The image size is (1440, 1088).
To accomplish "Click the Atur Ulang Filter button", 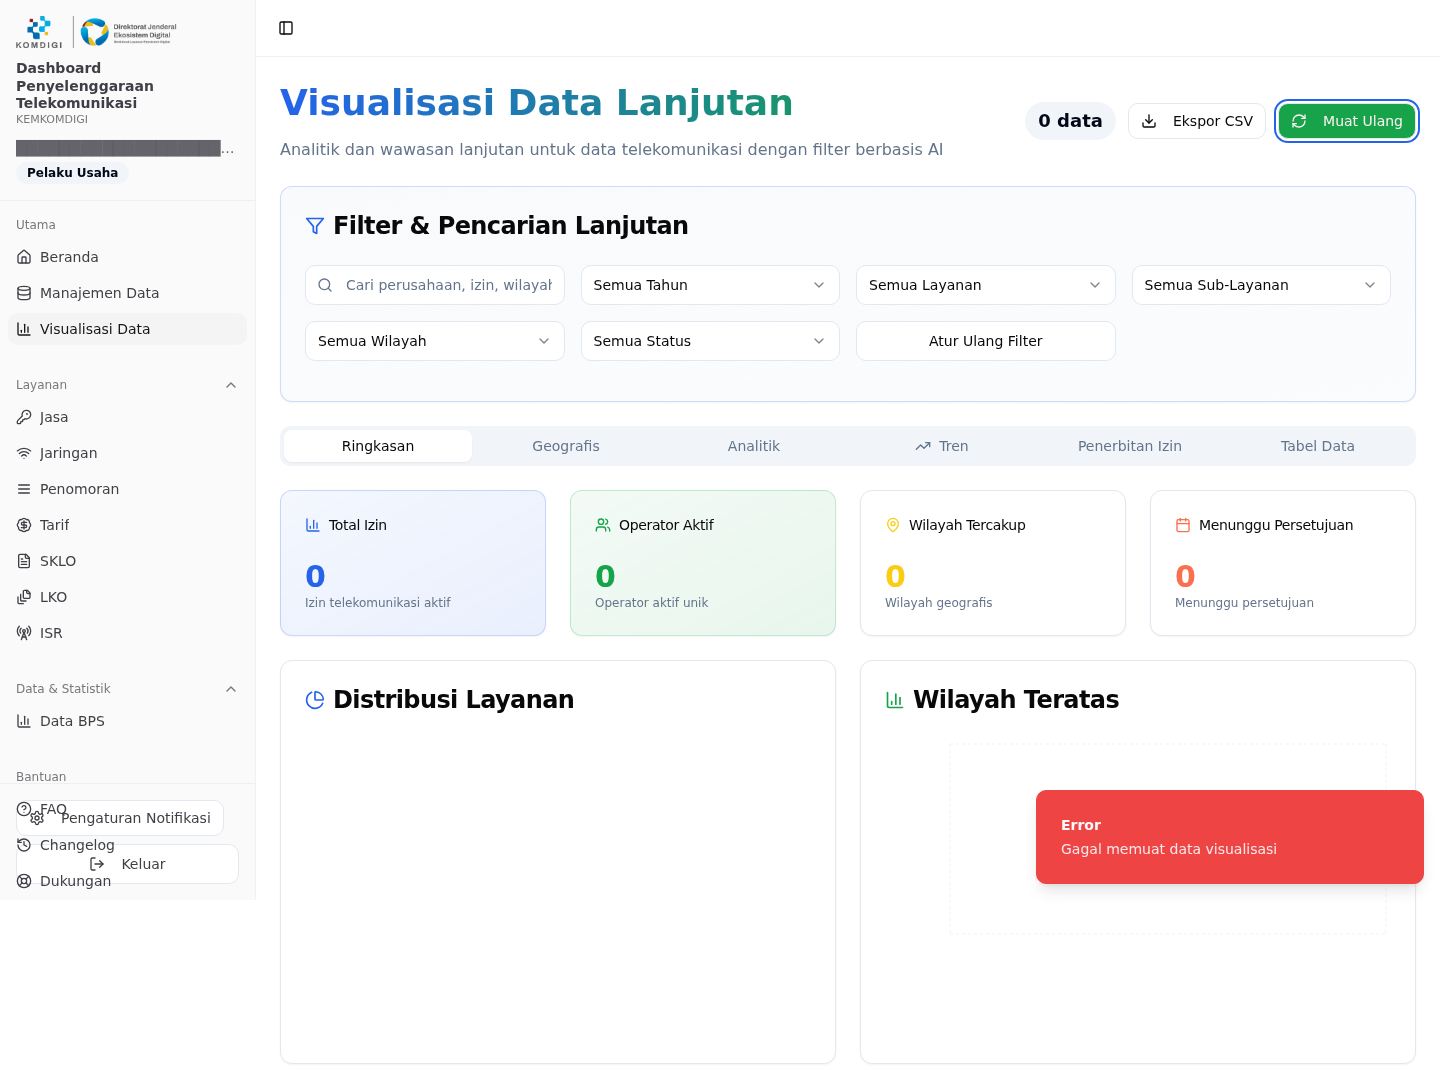I will click(x=985, y=341).
